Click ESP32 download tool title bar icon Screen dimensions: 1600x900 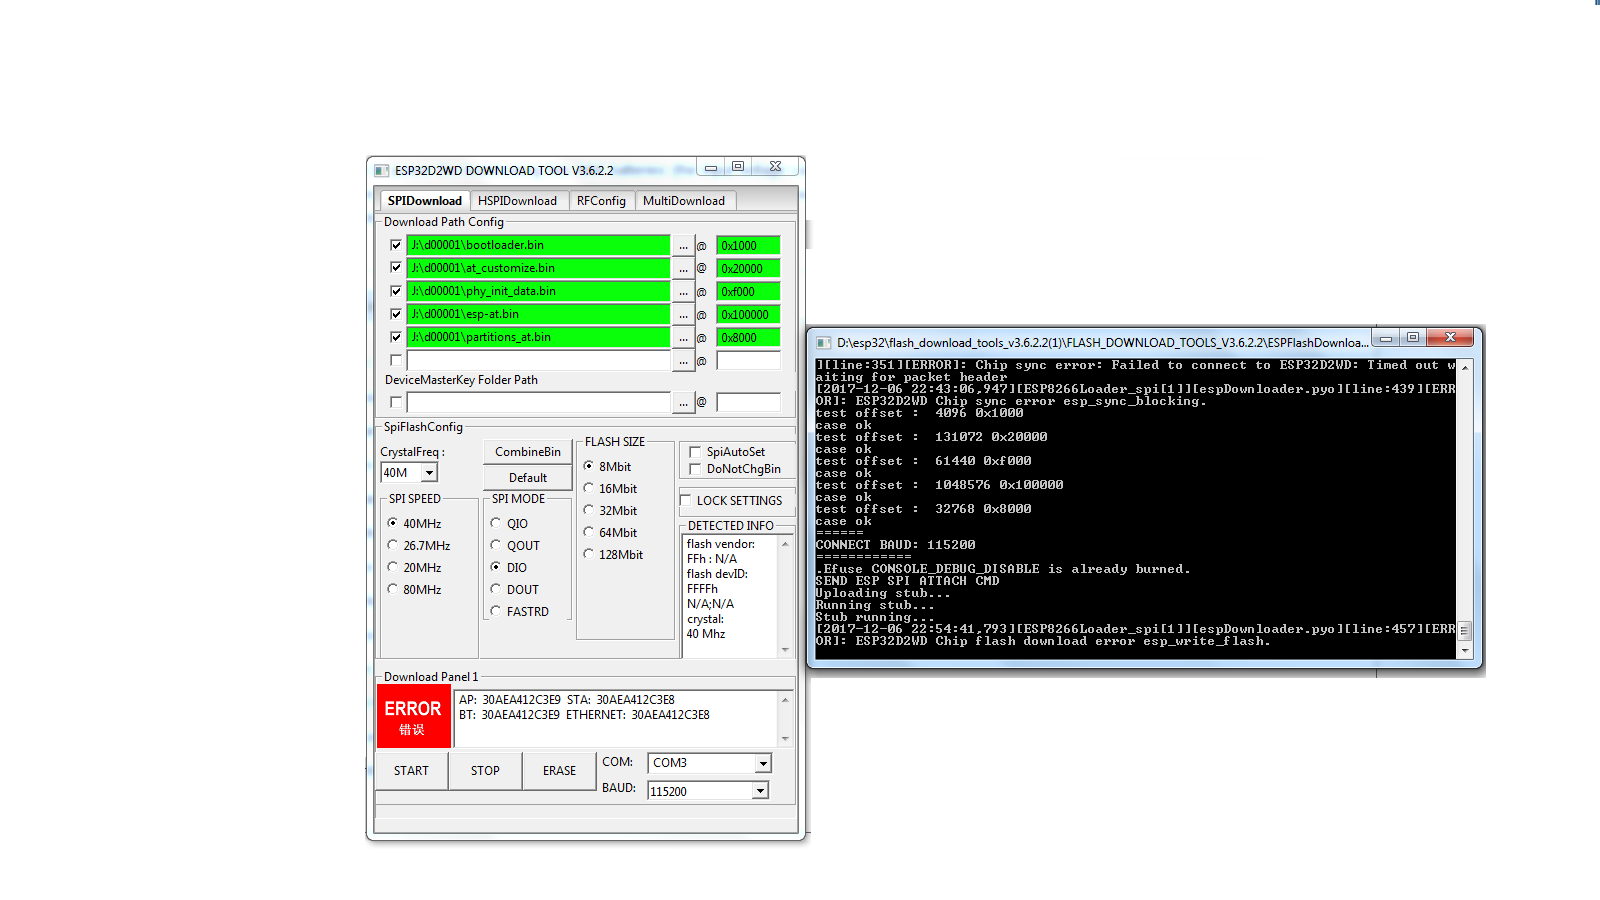pyautogui.click(x=382, y=170)
